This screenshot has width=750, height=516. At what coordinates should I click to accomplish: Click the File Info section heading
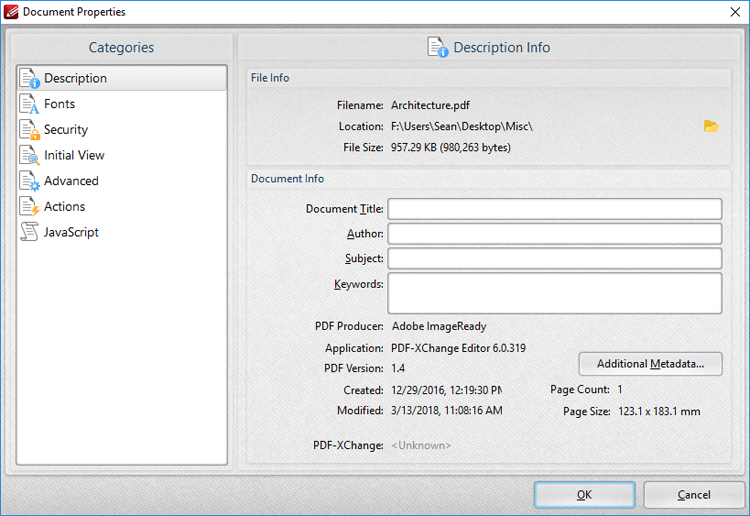(x=270, y=77)
